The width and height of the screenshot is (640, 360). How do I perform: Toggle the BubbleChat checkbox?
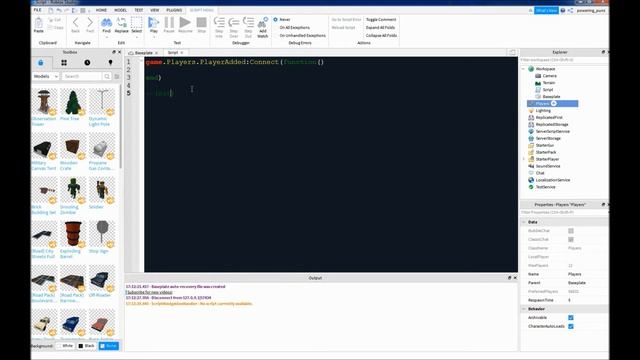[x=571, y=231]
